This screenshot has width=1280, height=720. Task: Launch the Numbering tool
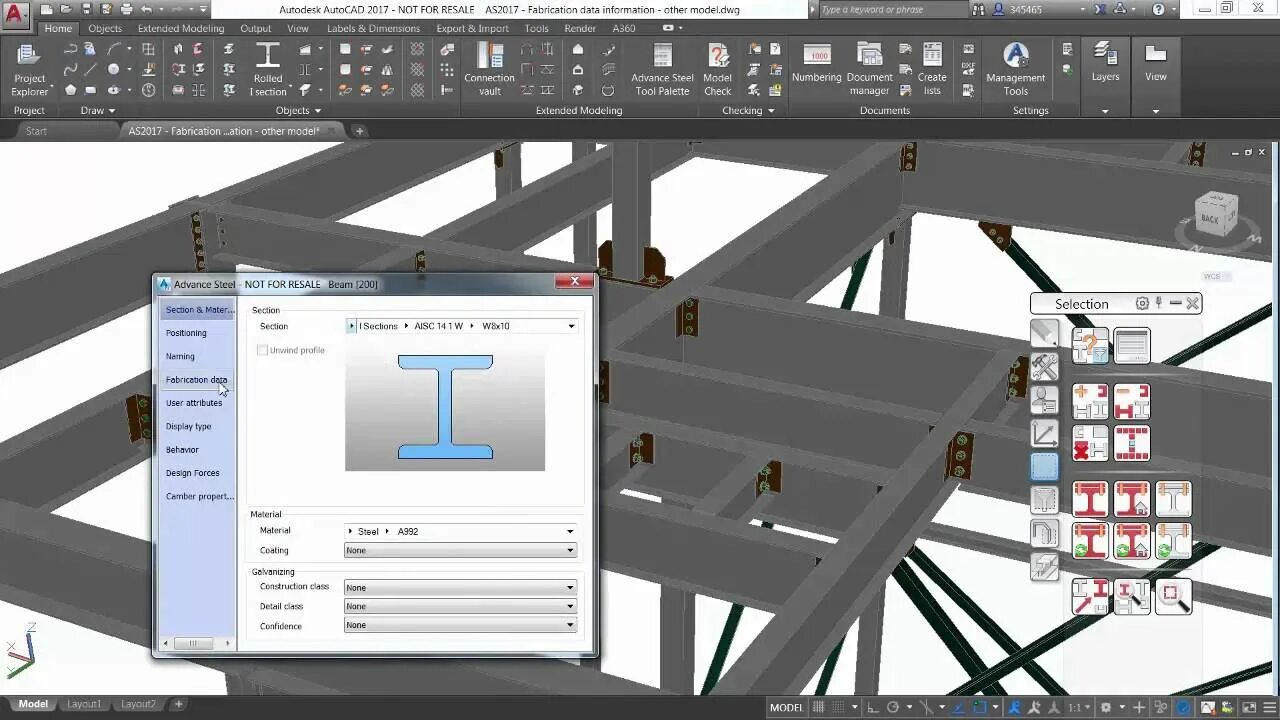click(x=817, y=63)
